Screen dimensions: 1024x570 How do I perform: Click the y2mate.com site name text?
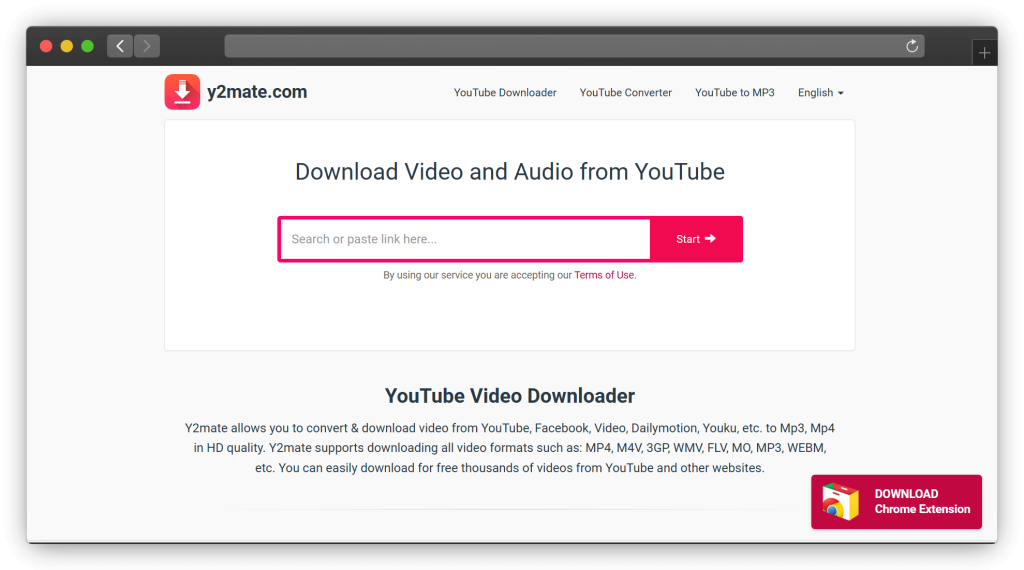tap(256, 92)
